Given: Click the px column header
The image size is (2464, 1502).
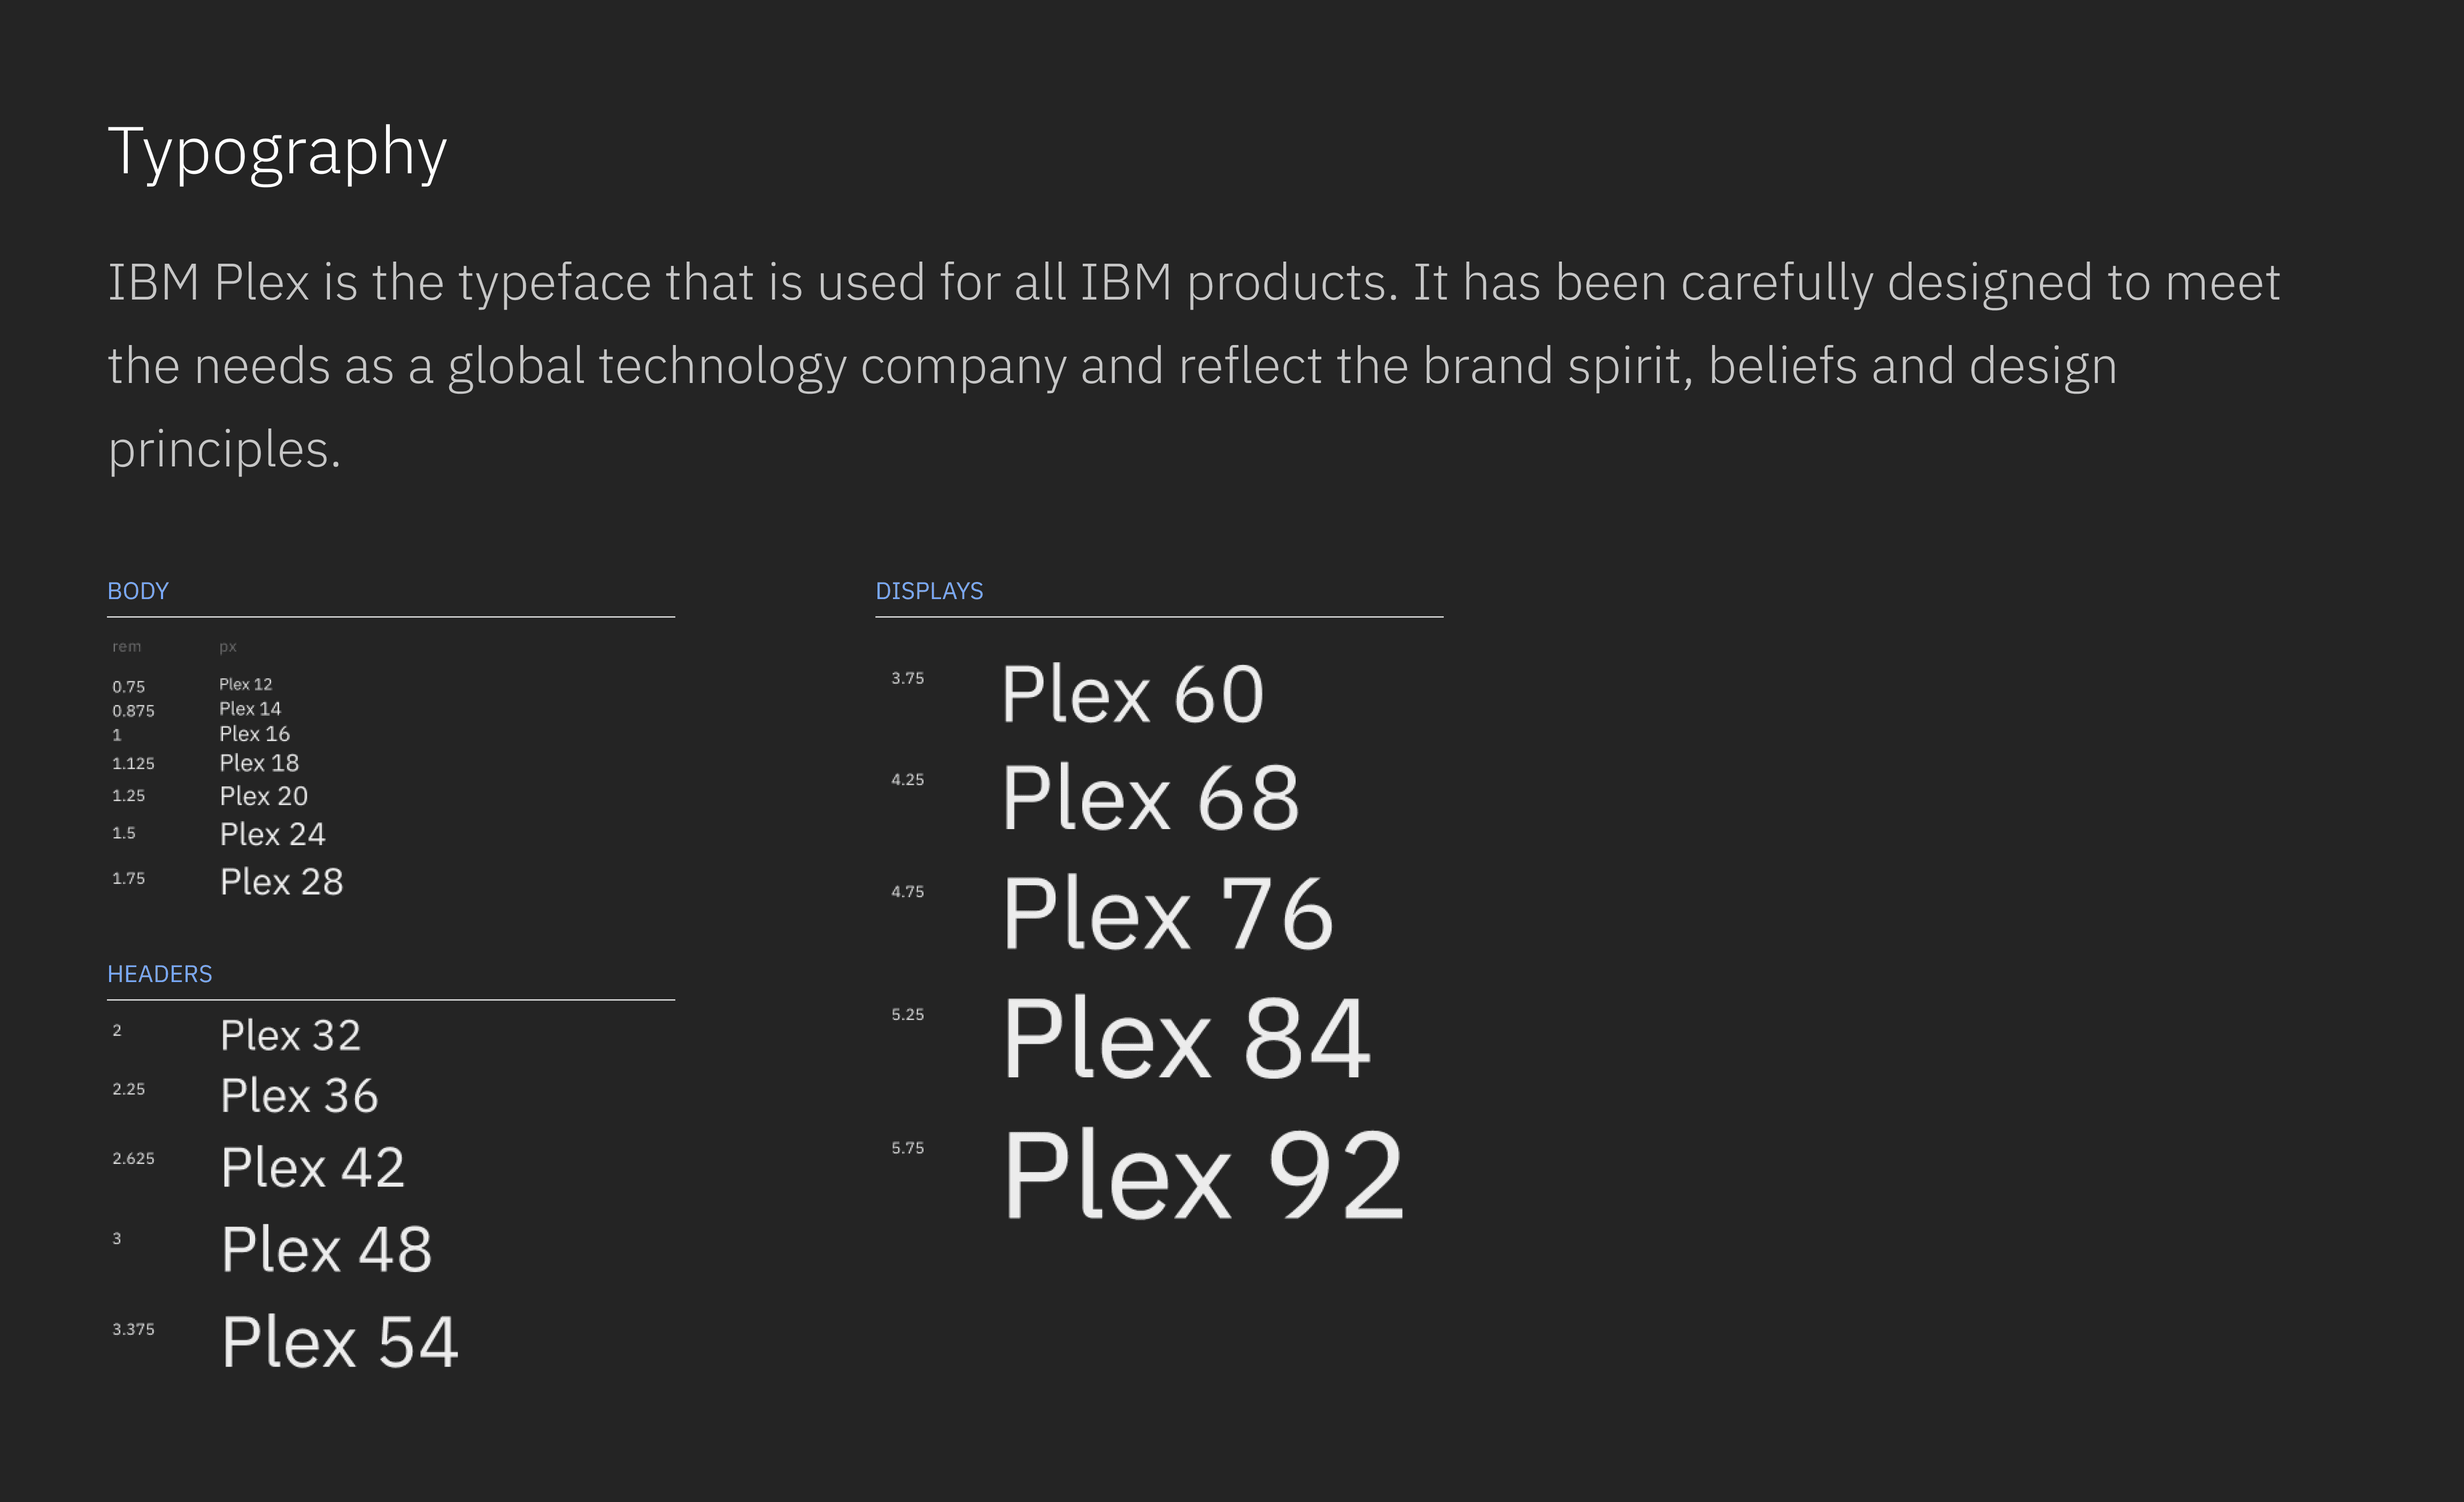Looking at the screenshot, I should [x=228, y=647].
